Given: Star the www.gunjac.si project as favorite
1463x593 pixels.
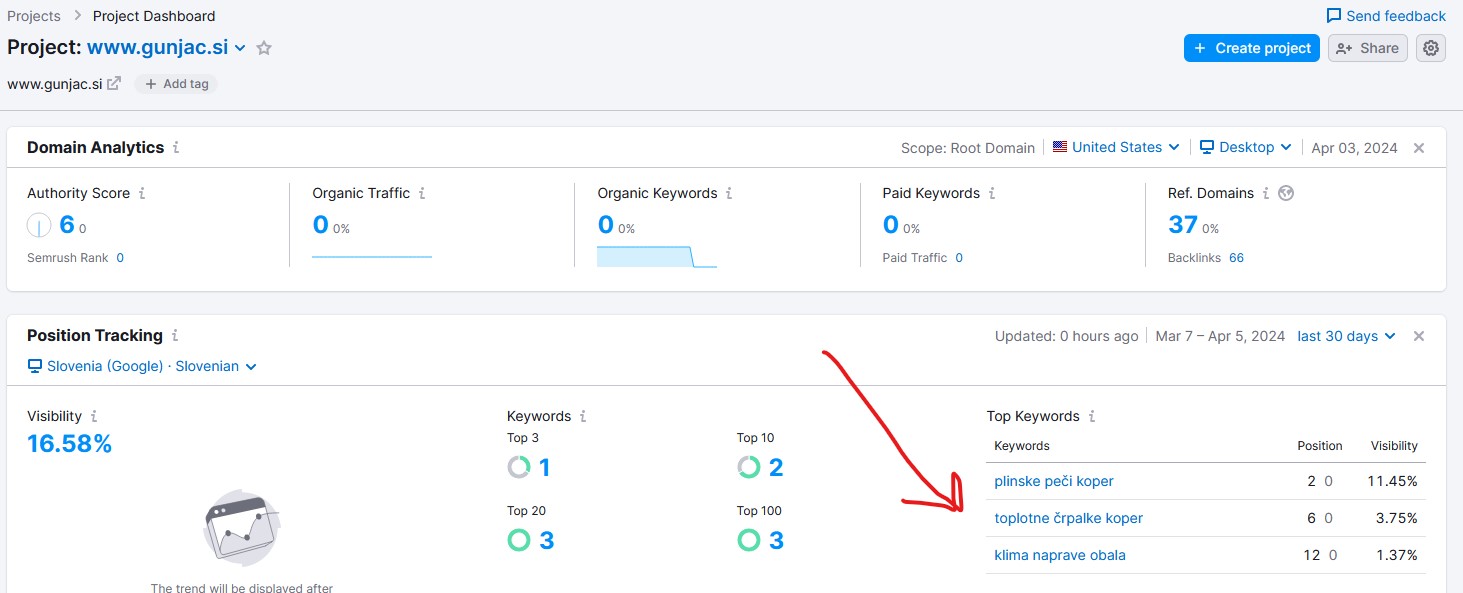Looking at the screenshot, I should (264, 48).
